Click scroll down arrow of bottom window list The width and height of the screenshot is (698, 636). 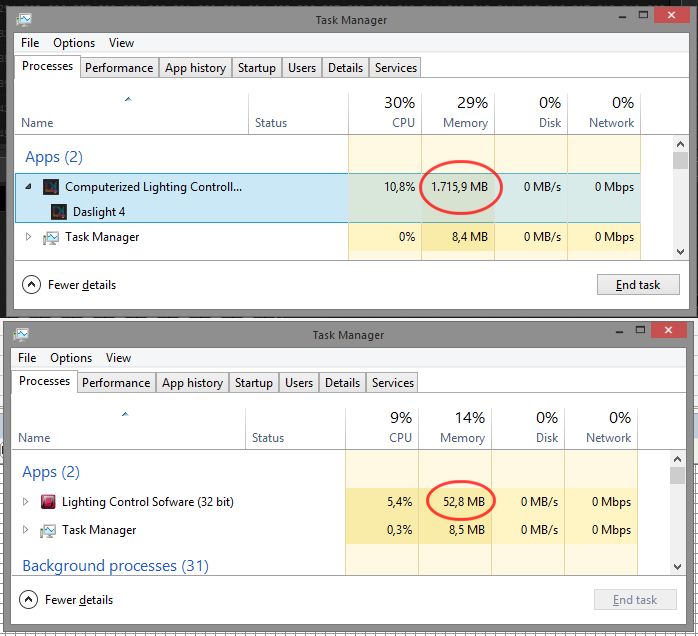(677, 567)
